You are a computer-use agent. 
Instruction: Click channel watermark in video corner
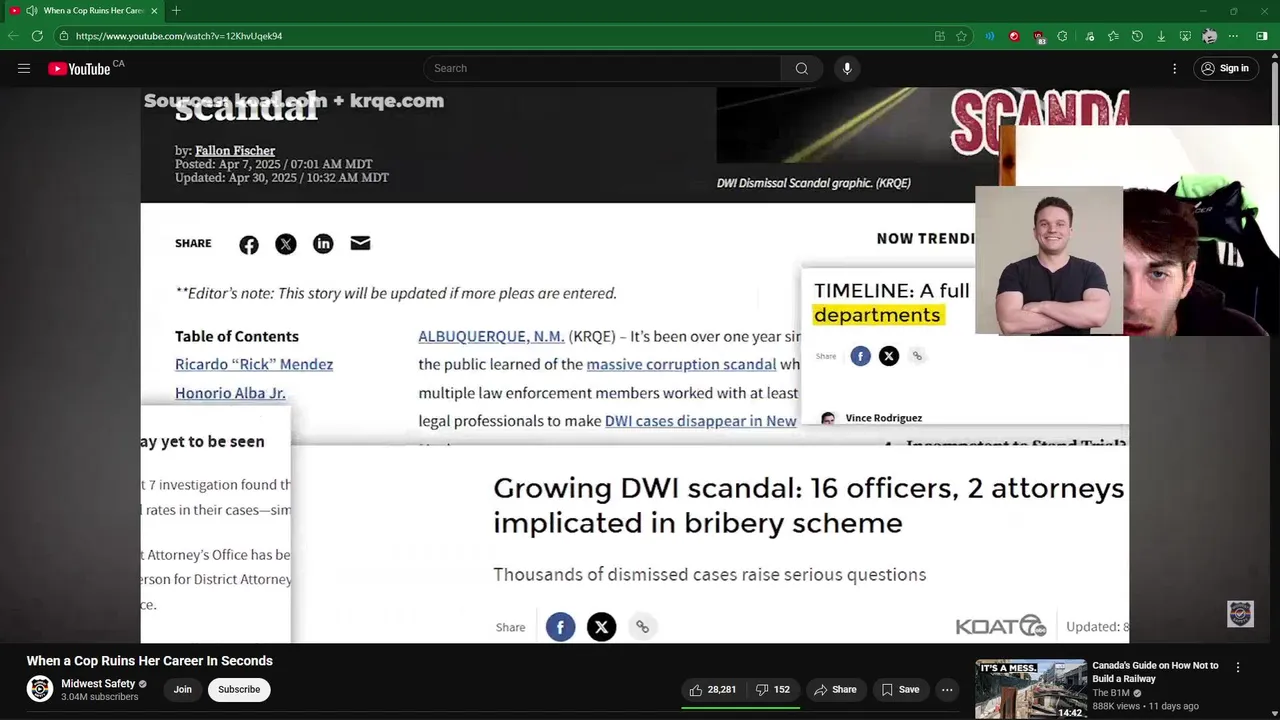tap(1240, 613)
